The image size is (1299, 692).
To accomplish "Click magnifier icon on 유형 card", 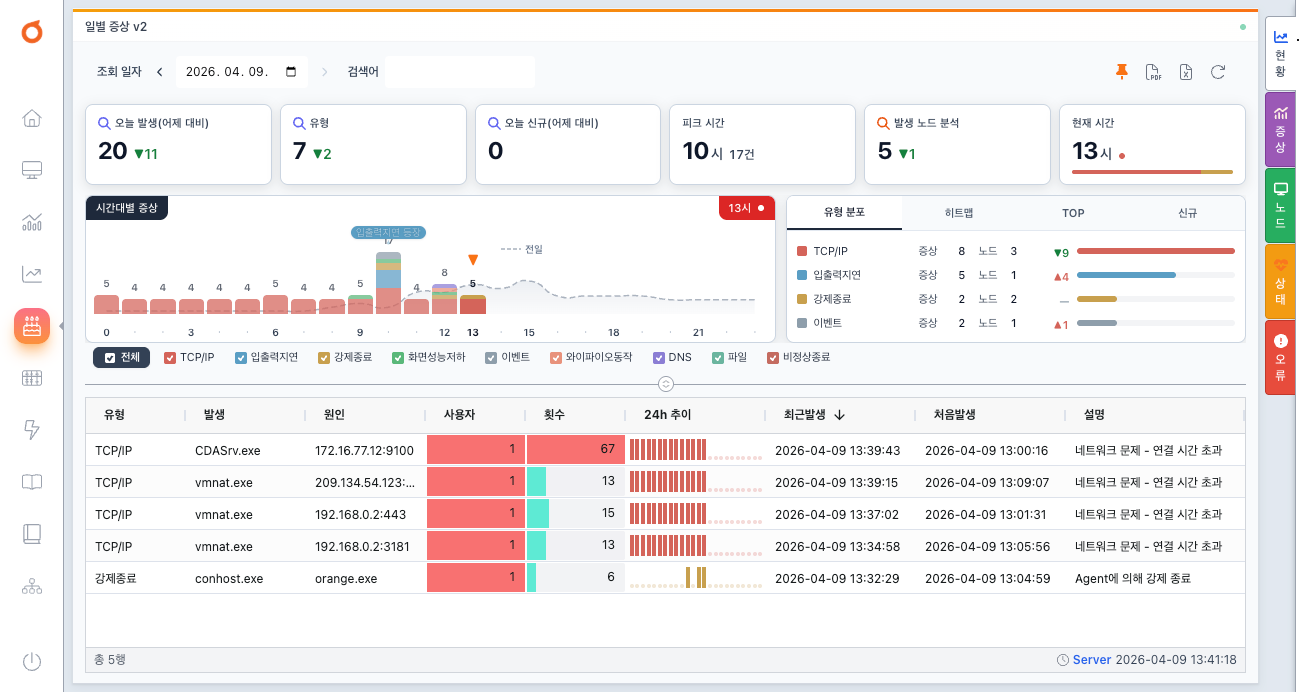I will (x=299, y=123).
